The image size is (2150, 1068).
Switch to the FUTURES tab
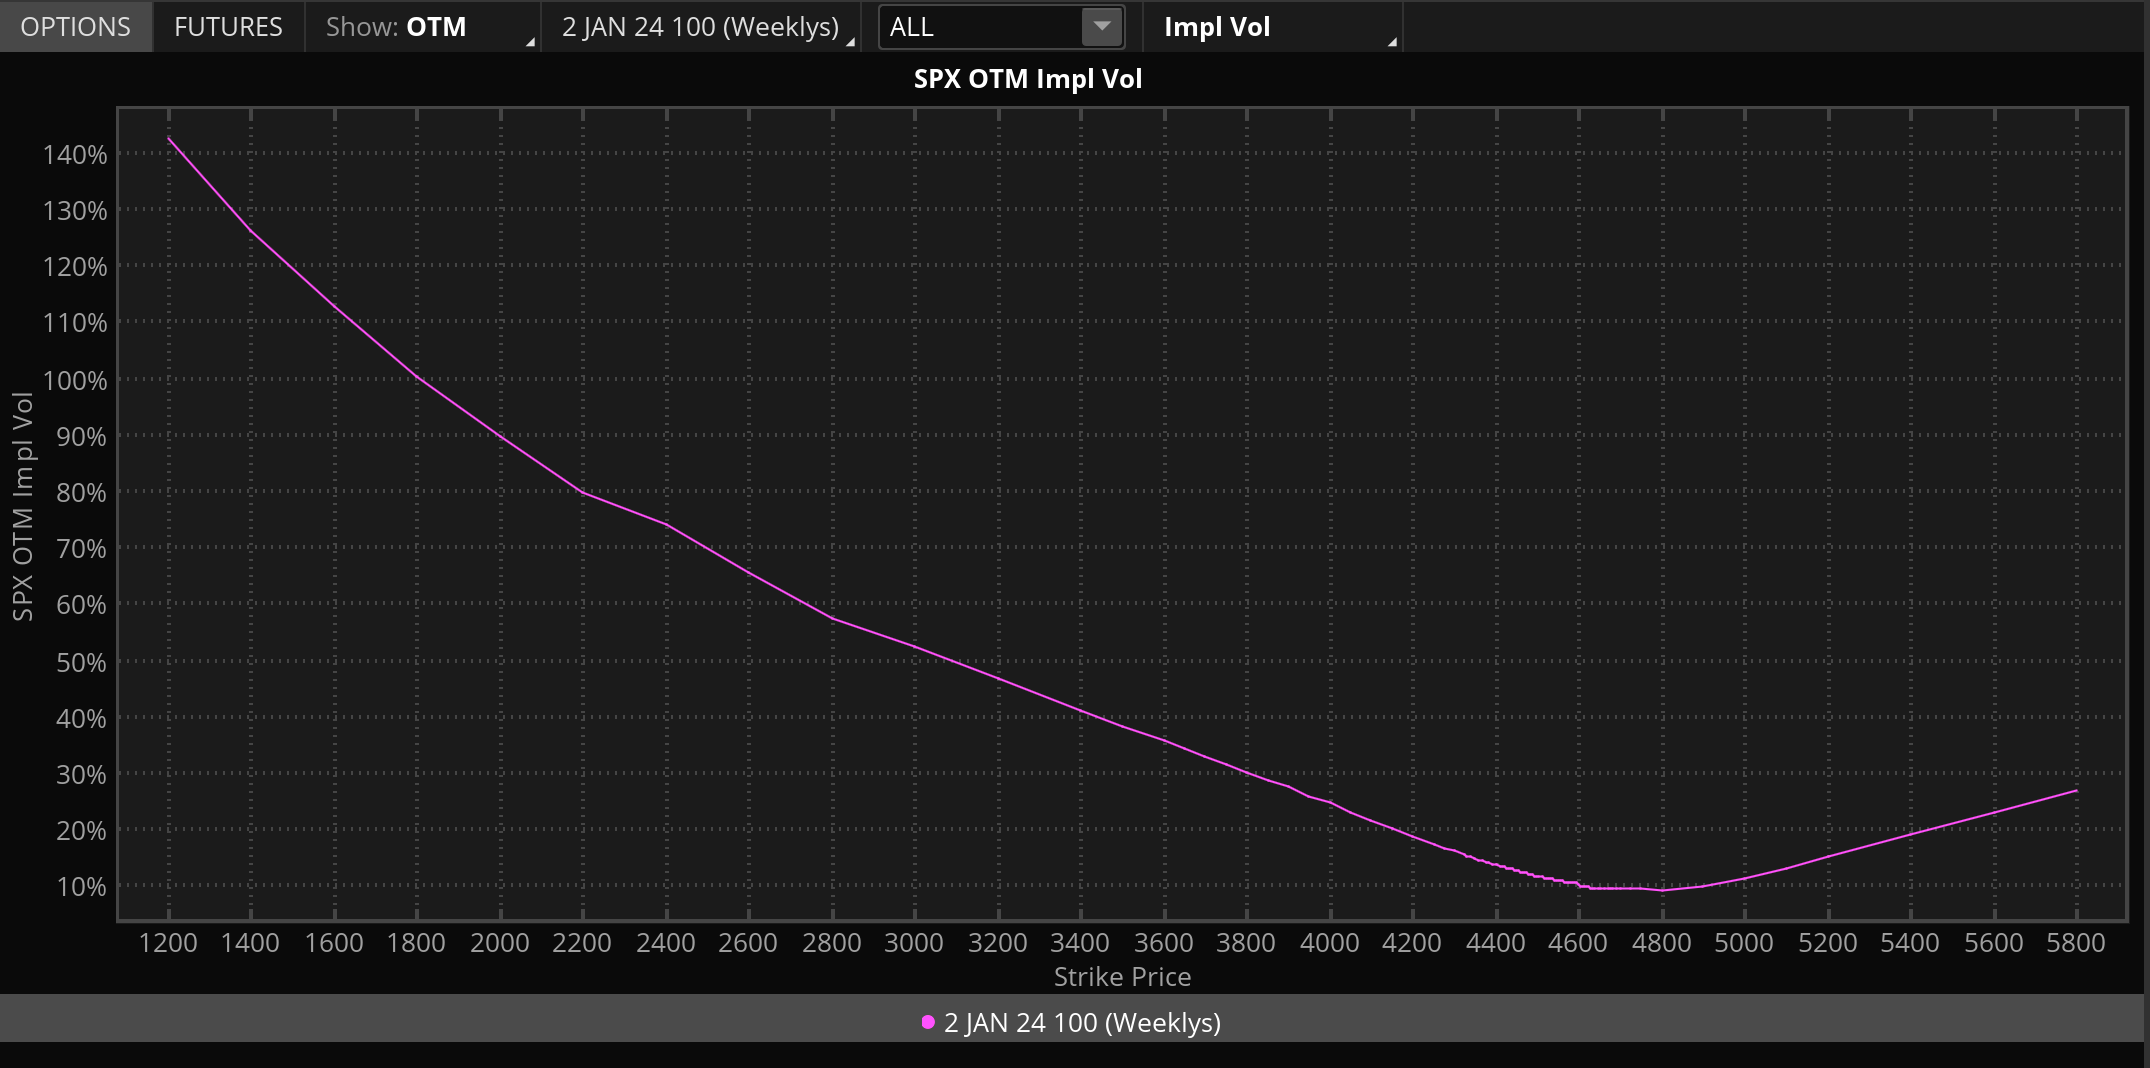click(228, 27)
